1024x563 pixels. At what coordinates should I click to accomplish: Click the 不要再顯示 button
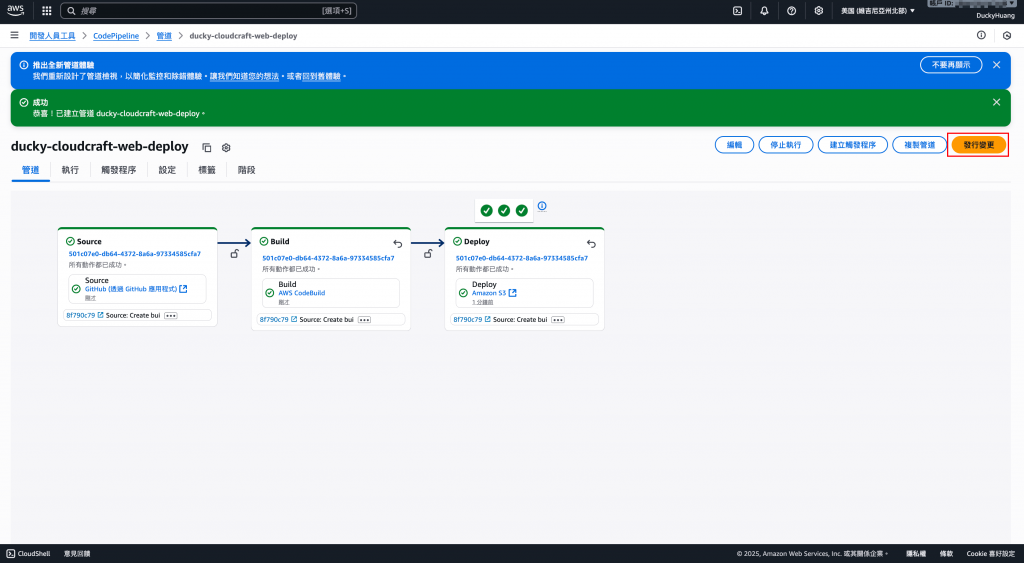(951, 65)
